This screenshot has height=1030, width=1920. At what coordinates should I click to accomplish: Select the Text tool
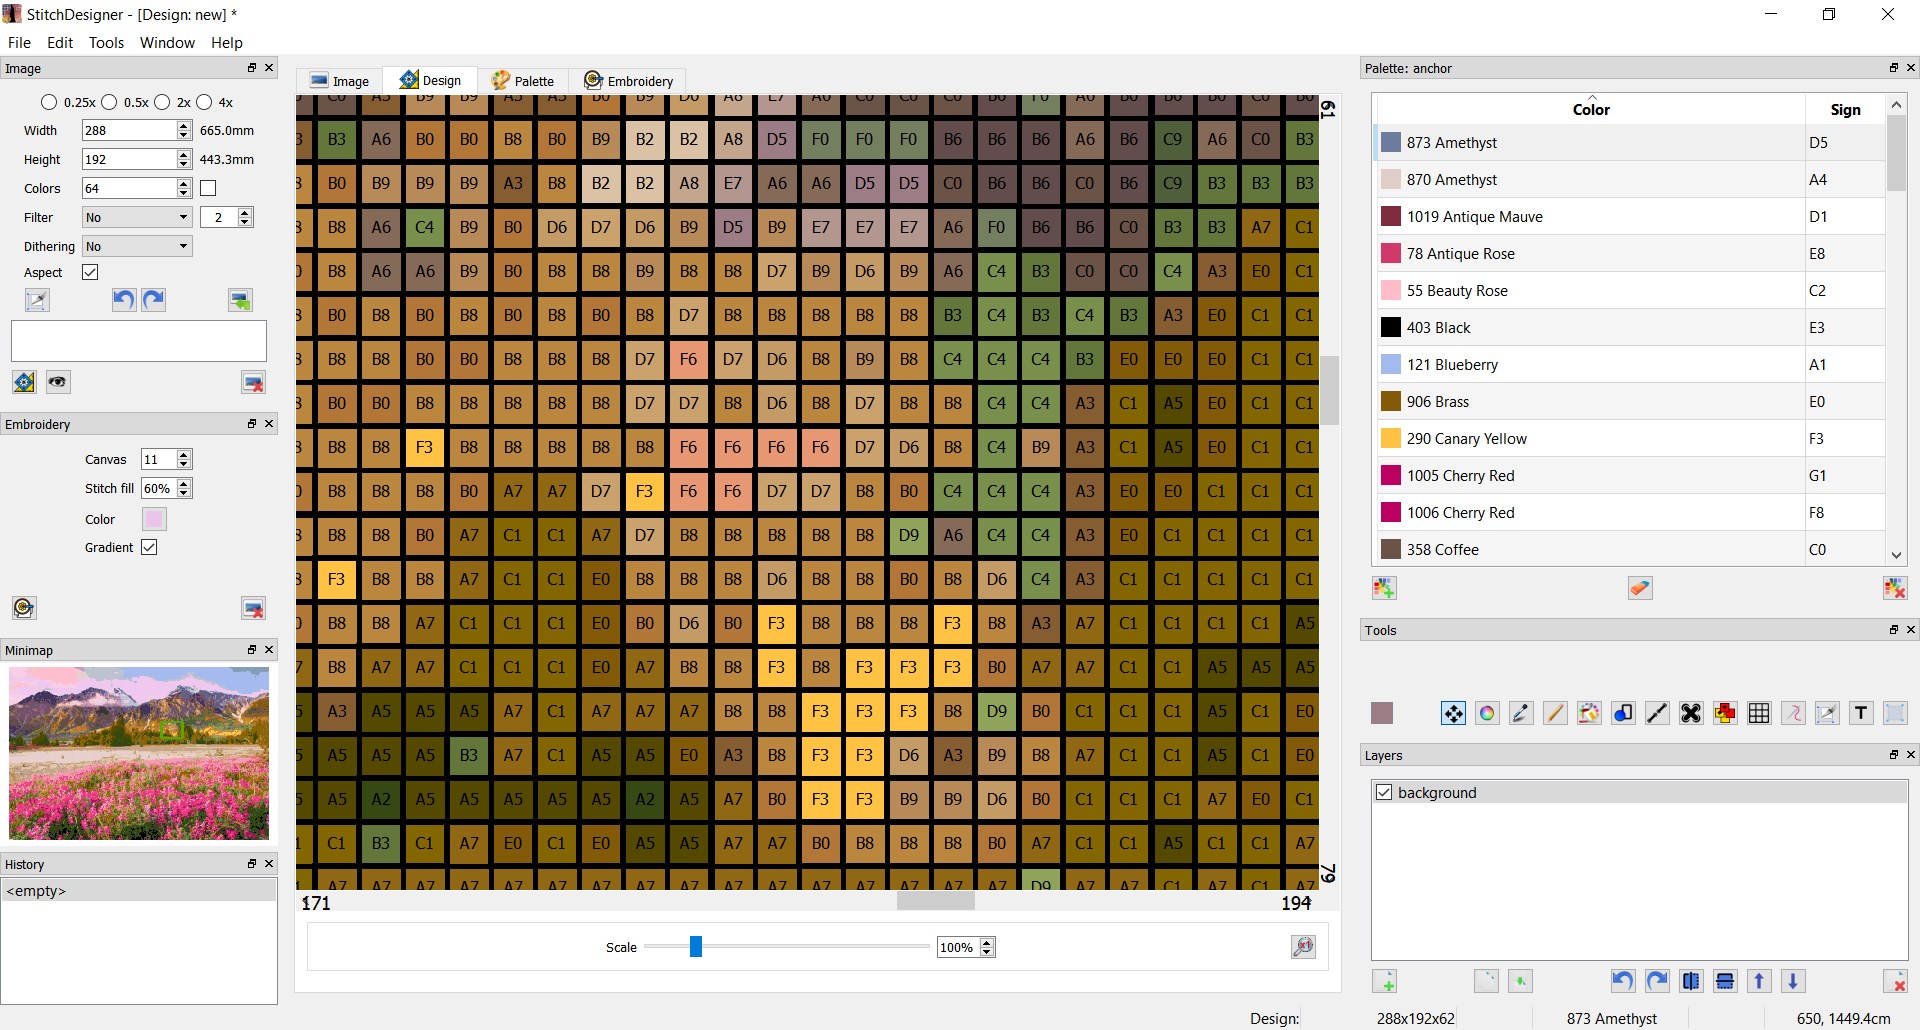coord(1861,713)
